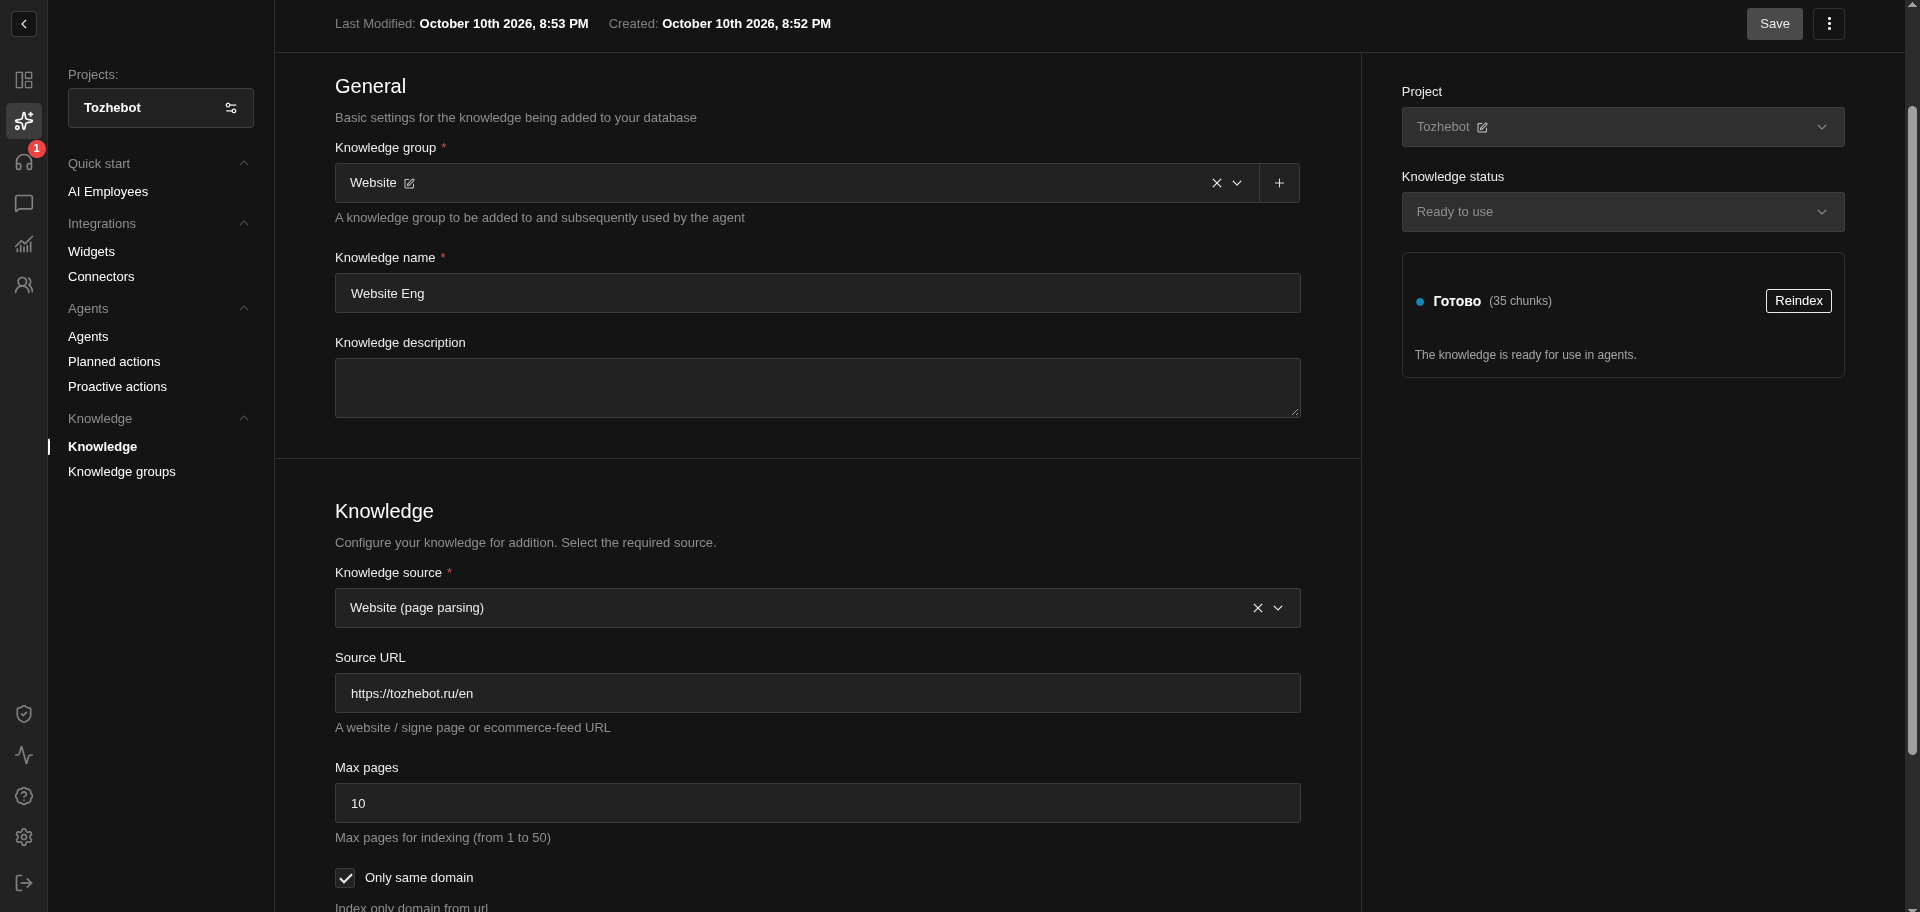This screenshot has width=1920, height=912.
Task: Collapse sidebar with back arrow icon
Action: pyautogui.click(x=24, y=24)
